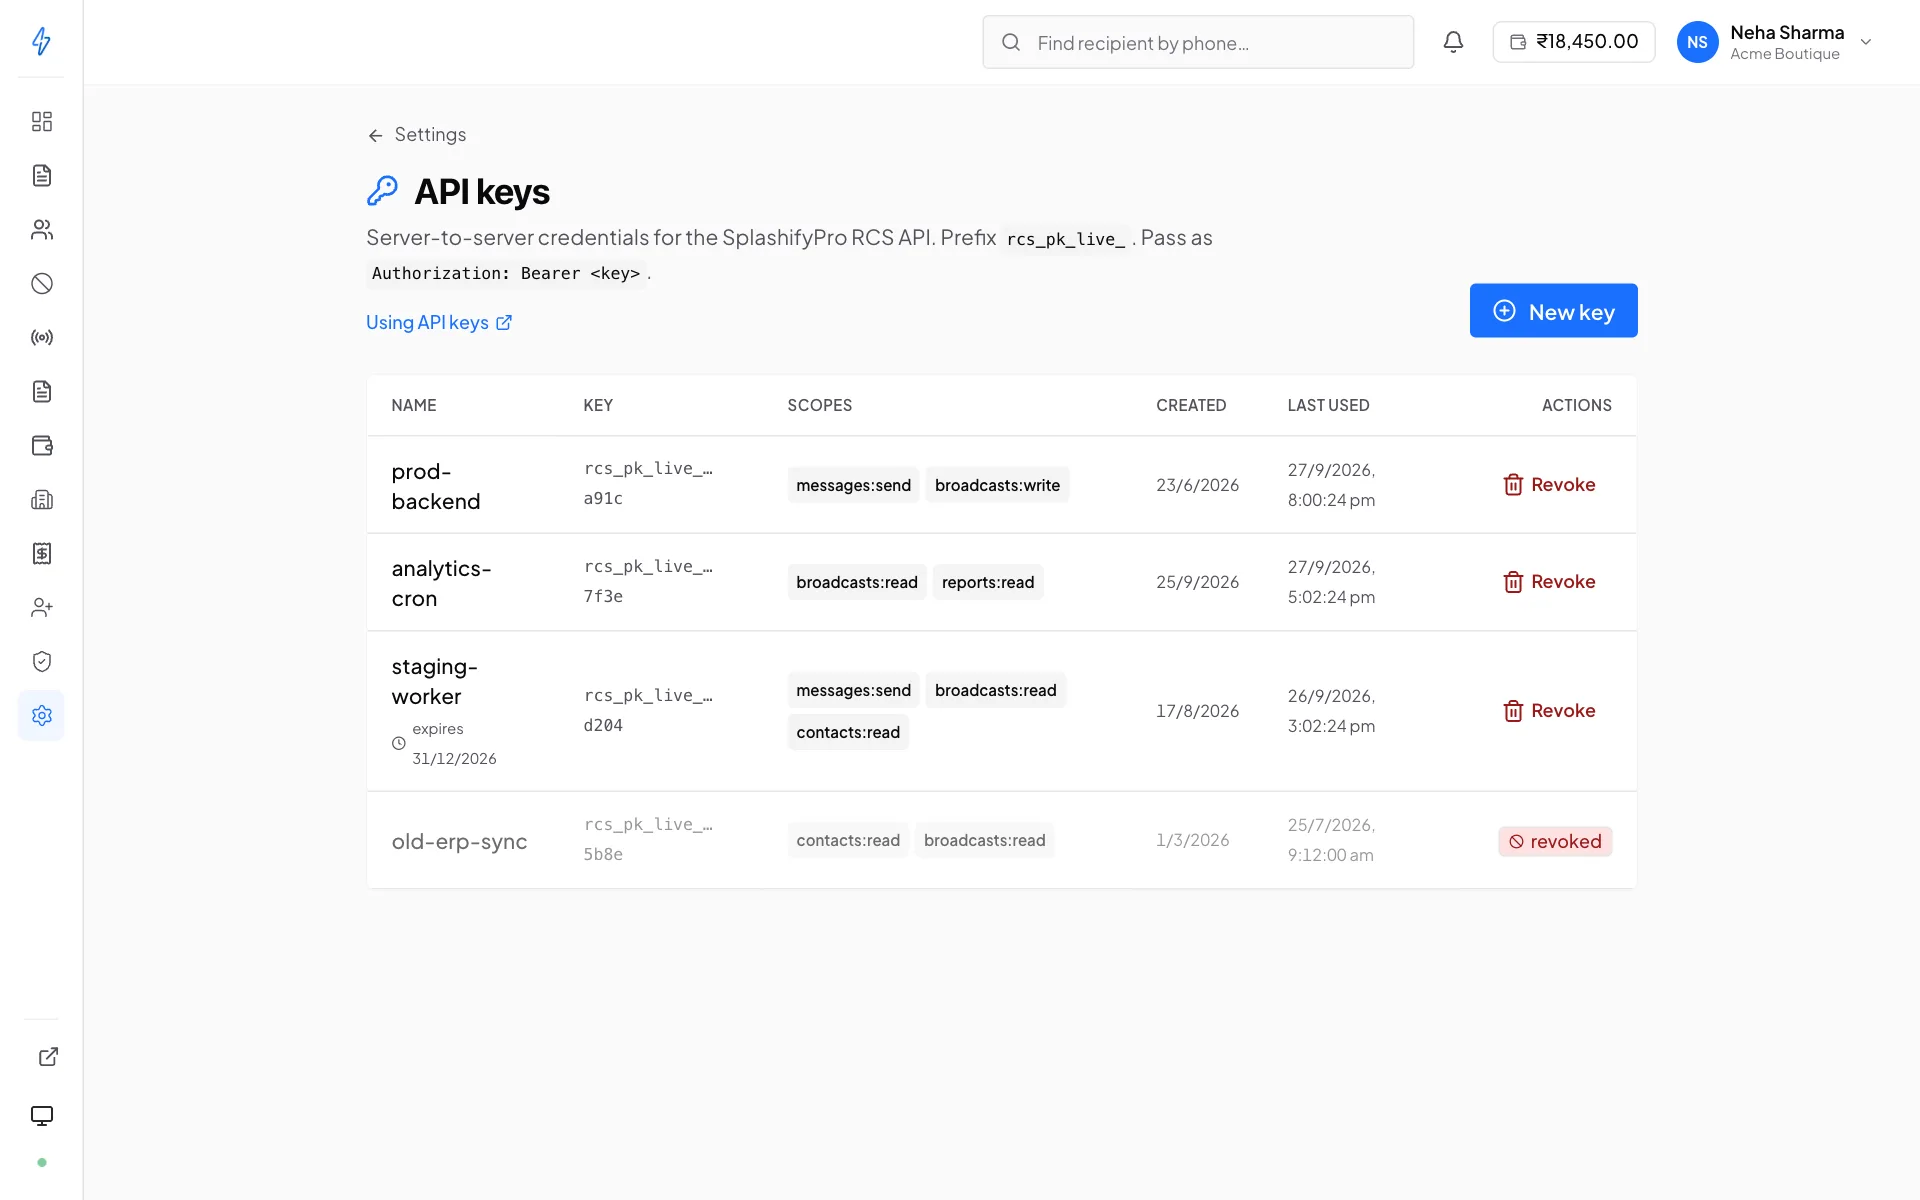Click the wallet icon in the balance chip
1920x1200 pixels.
[x=1517, y=42]
